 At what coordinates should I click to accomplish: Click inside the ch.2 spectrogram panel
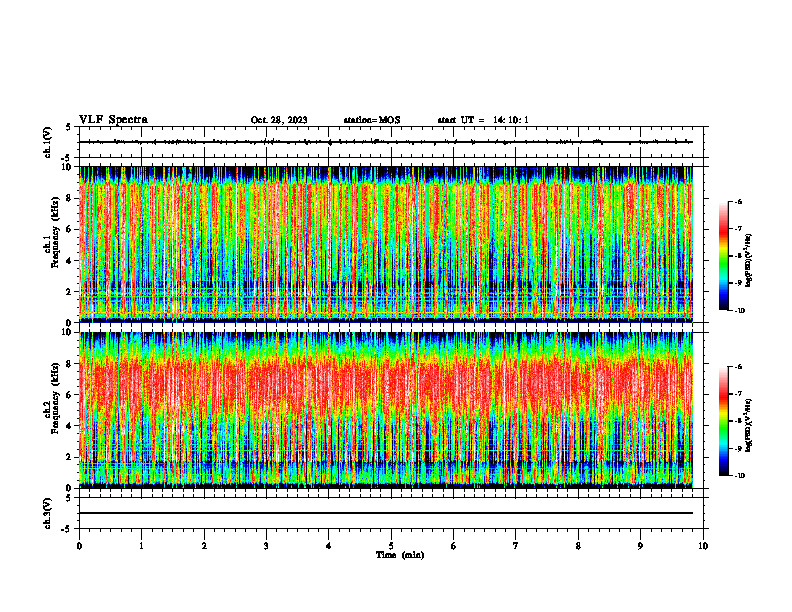pyautogui.click(x=386, y=410)
